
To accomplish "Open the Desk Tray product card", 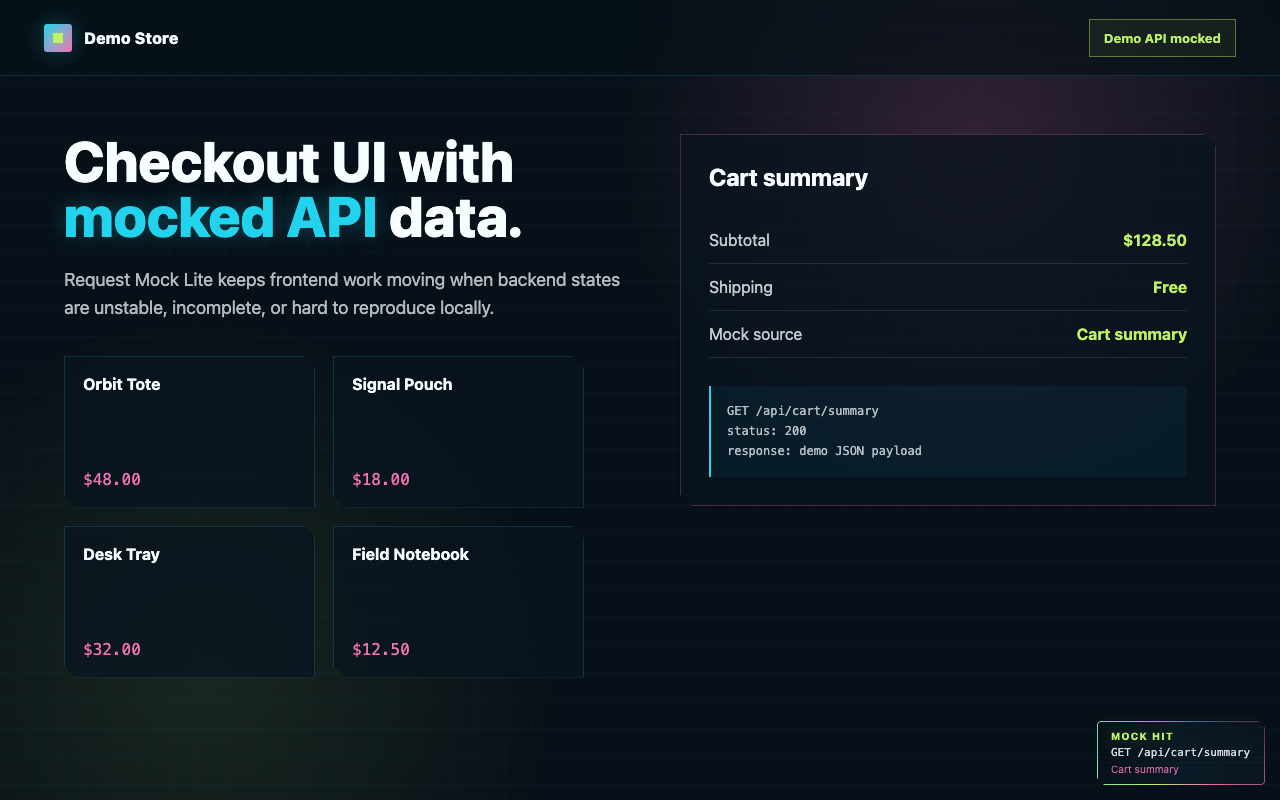I will pos(189,602).
